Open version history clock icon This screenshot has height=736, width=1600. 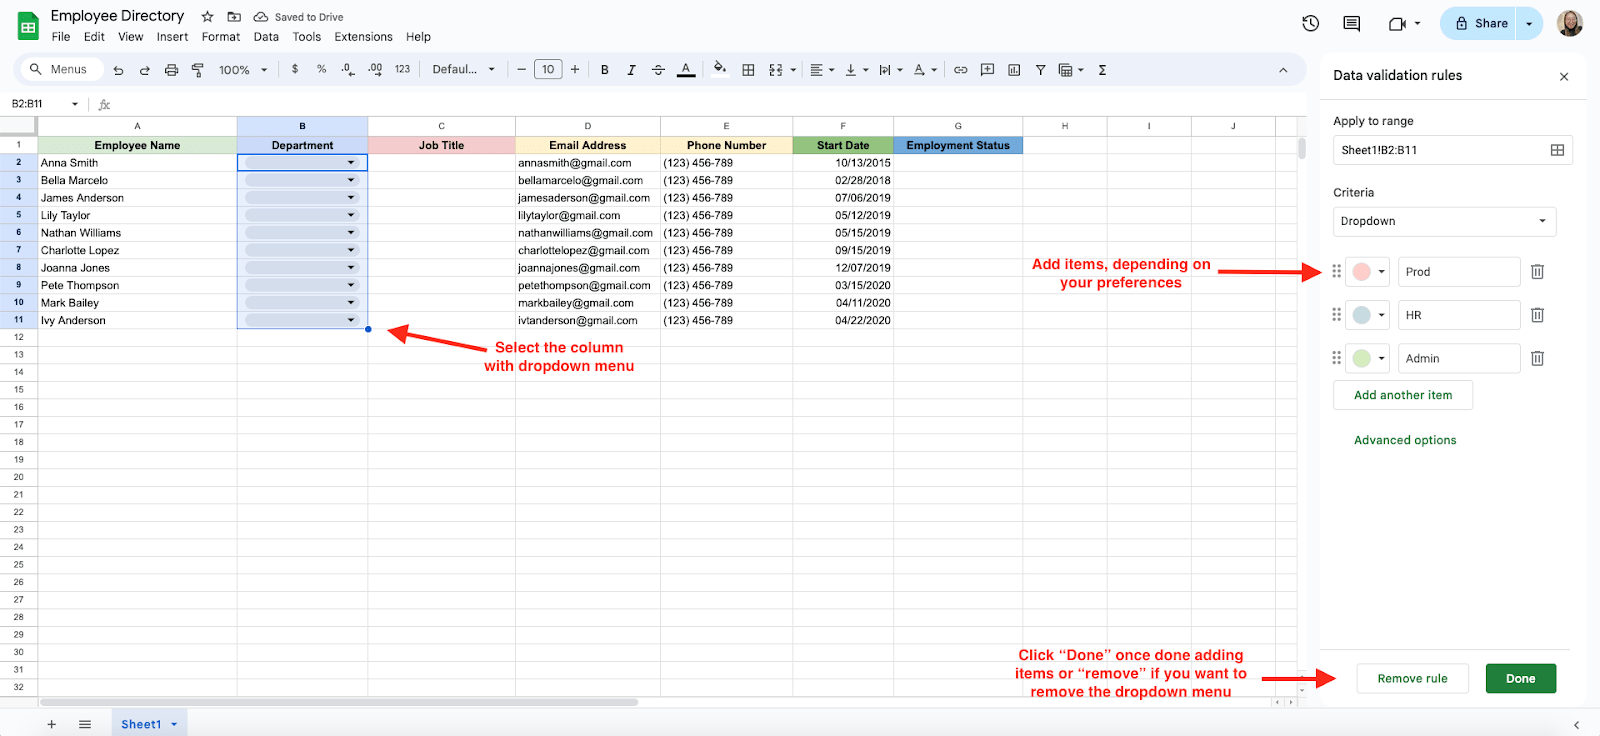click(1311, 23)
